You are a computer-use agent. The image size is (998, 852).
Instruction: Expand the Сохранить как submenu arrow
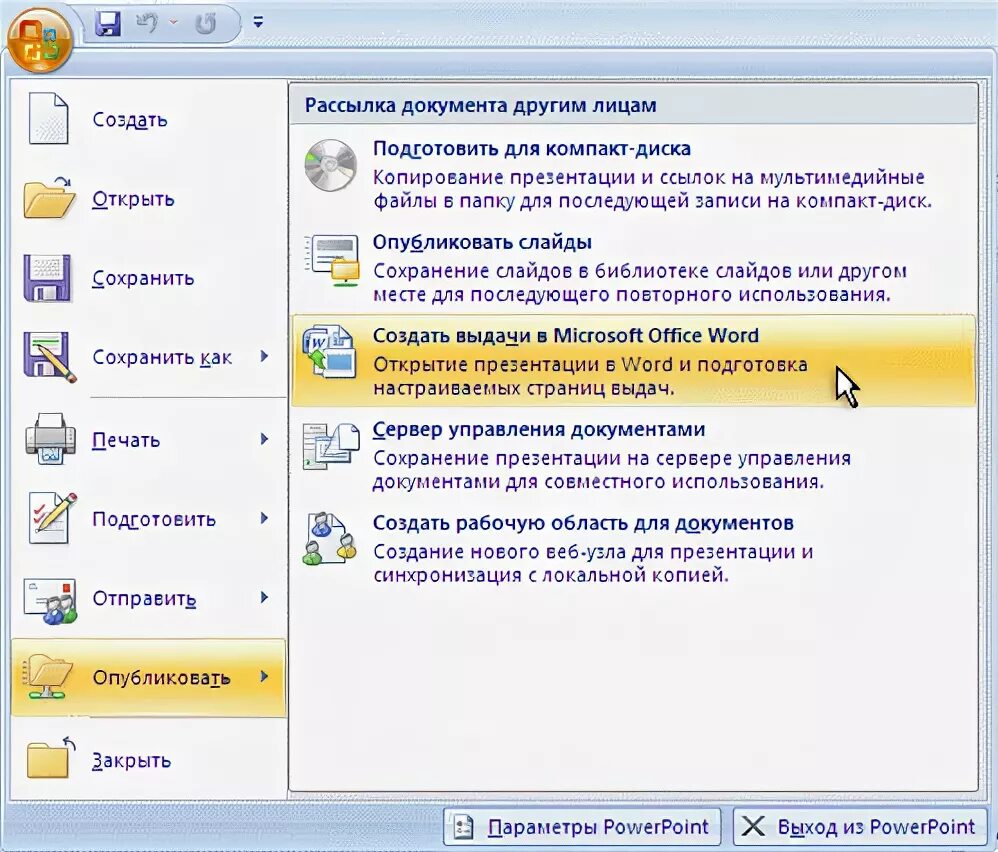(x=264, y=356)
